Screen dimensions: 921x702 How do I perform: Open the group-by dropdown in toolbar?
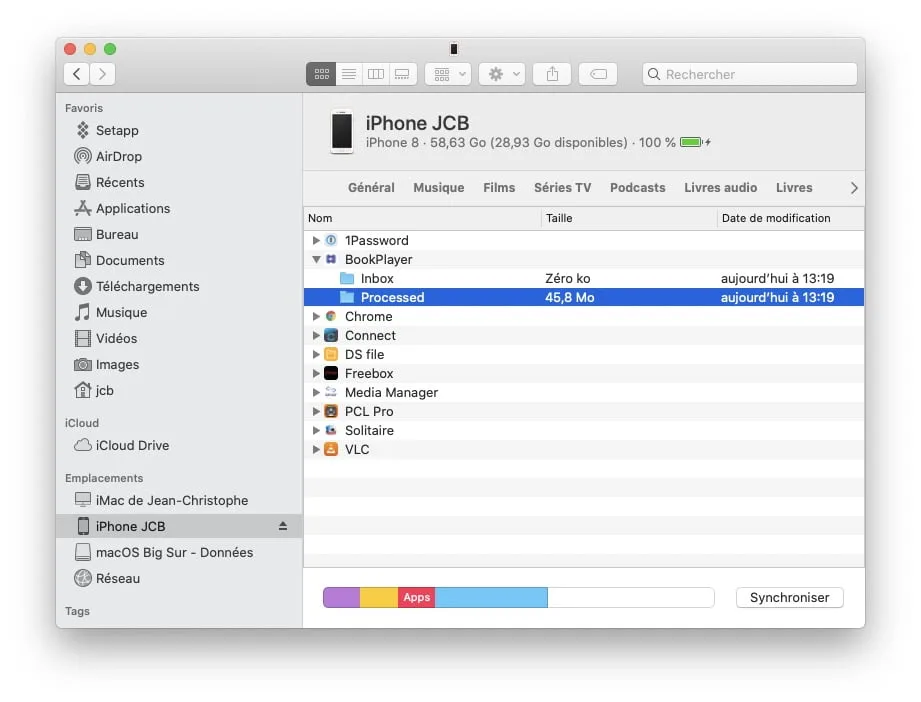[x=448, y=74]
